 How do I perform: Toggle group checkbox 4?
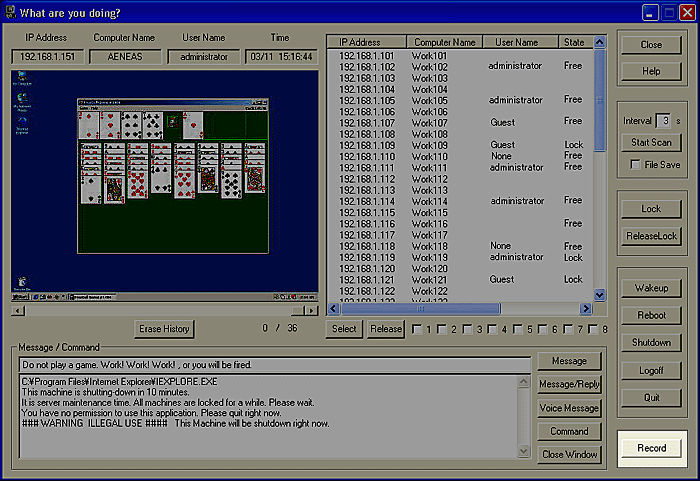[492, 329]
